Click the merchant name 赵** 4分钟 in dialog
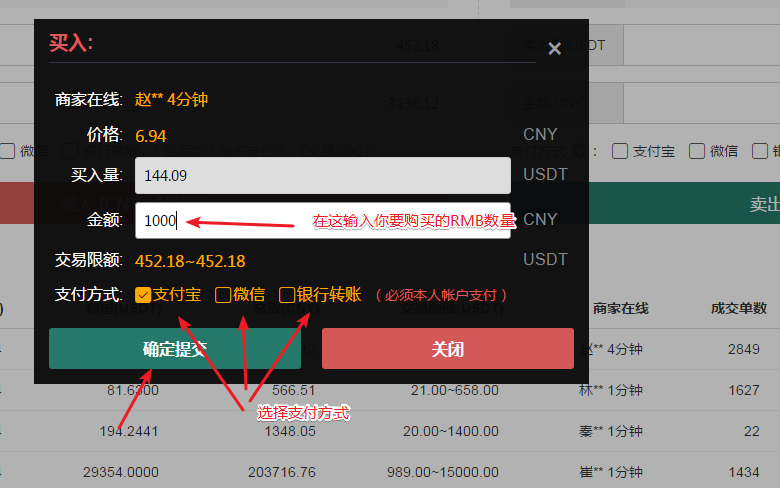780x488 pixels. 171,99
